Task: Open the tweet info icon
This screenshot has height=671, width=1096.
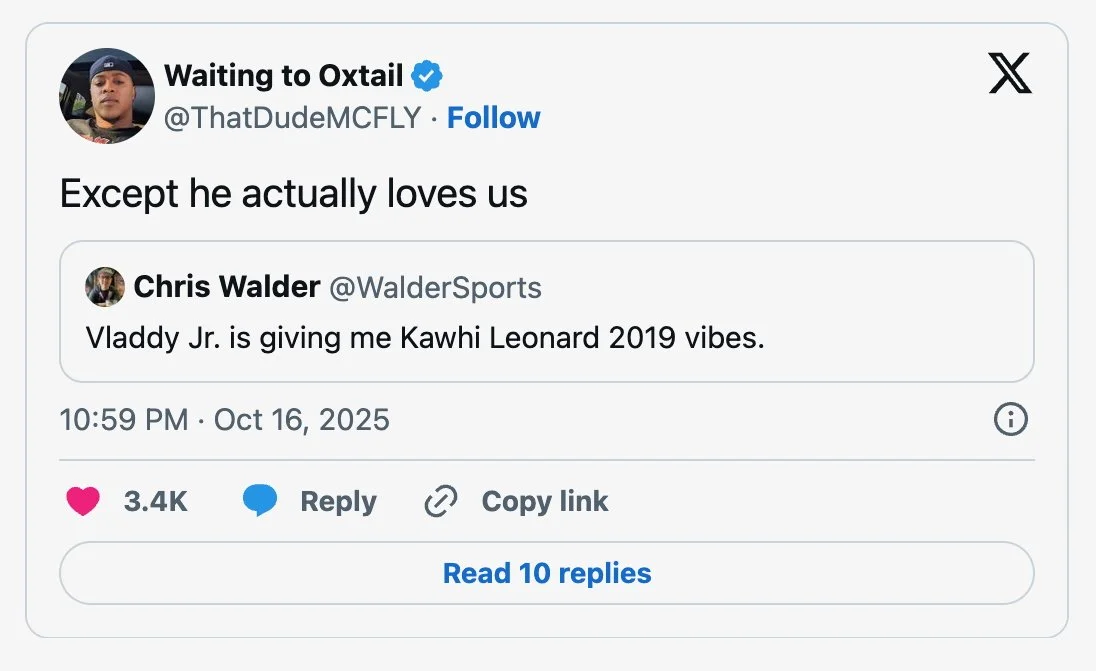Action: click(x=1010, y=420)
